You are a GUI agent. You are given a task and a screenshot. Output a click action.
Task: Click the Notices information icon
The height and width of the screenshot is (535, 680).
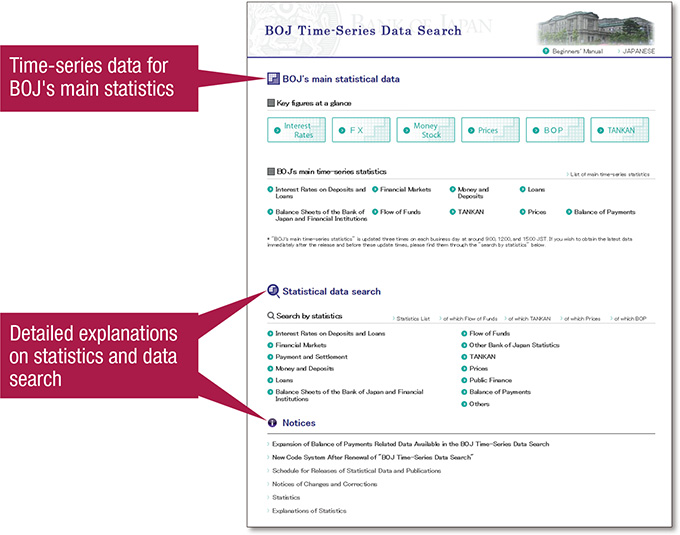tap(272, 423)
